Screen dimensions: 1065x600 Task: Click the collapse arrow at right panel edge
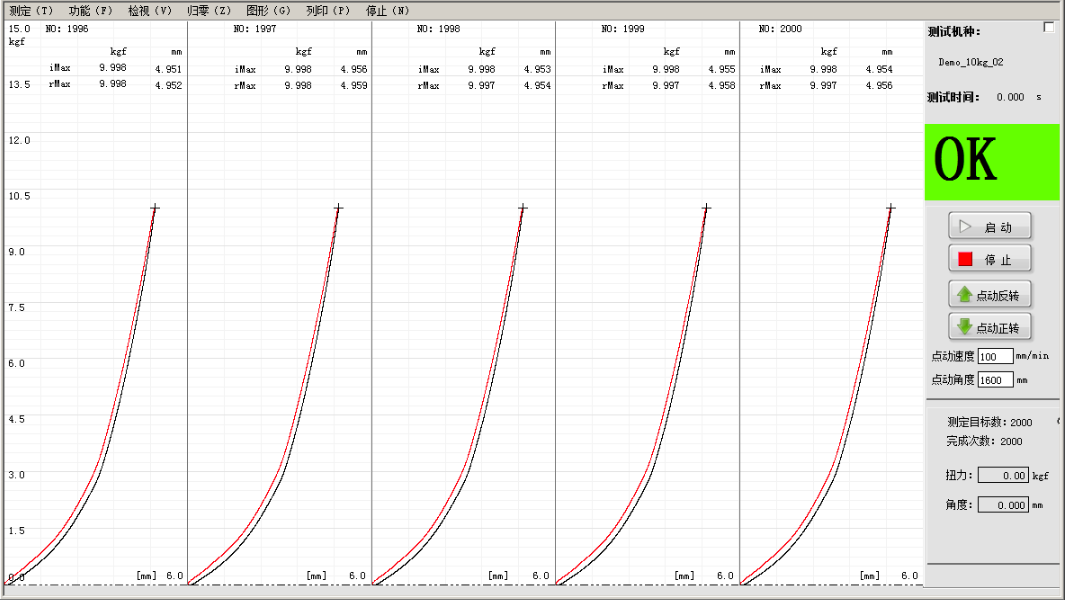pos(1058,421)
